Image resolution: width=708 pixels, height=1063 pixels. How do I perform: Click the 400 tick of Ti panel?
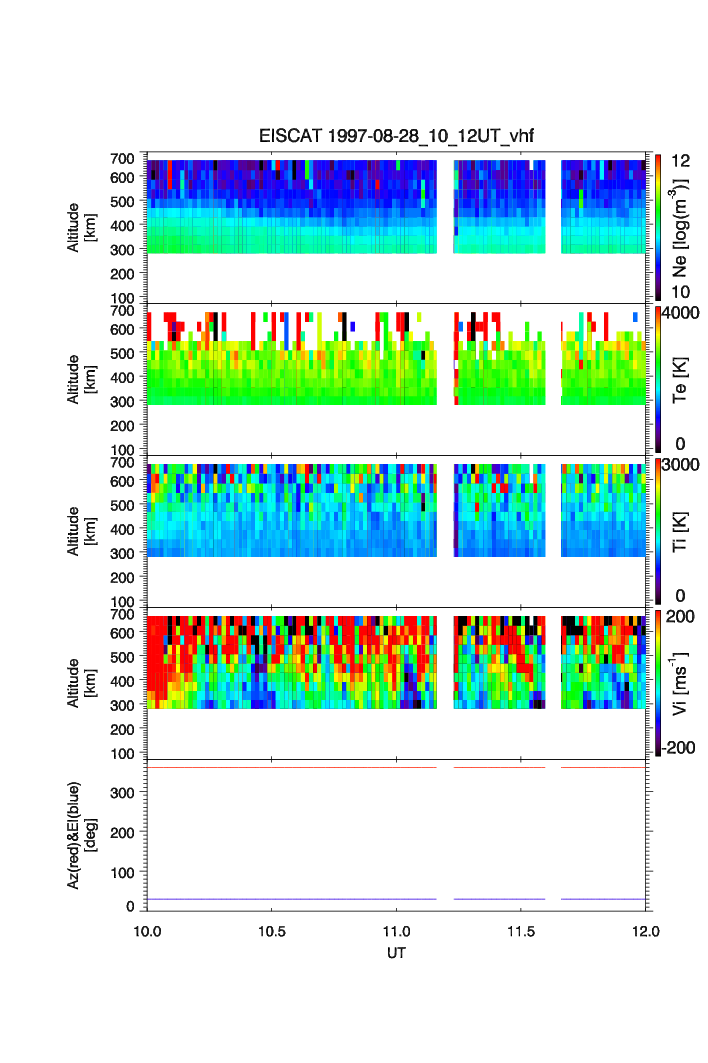(x=123, y=529)
